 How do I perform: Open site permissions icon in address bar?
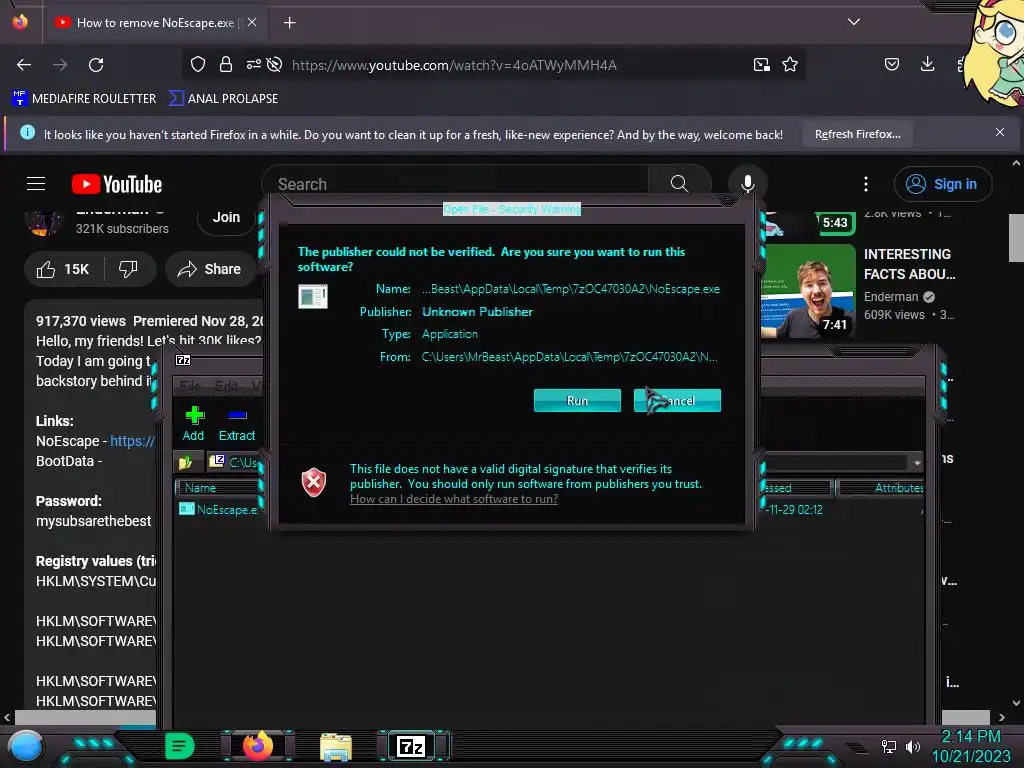click(x=253, y=64)
